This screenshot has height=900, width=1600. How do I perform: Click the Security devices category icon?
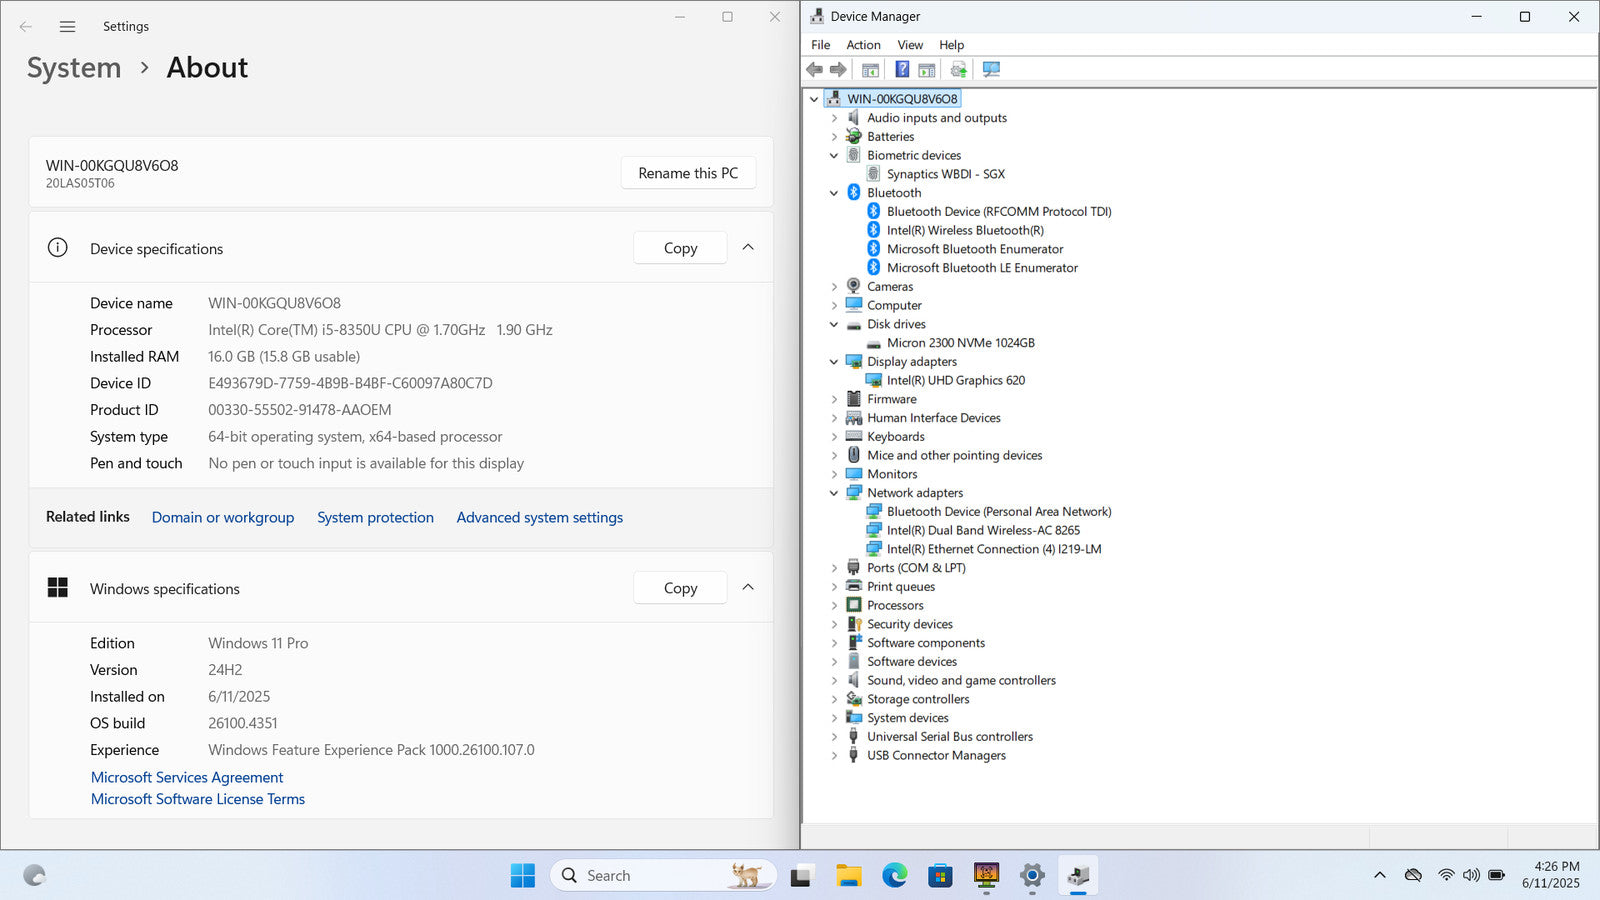[x=853, y=624]
